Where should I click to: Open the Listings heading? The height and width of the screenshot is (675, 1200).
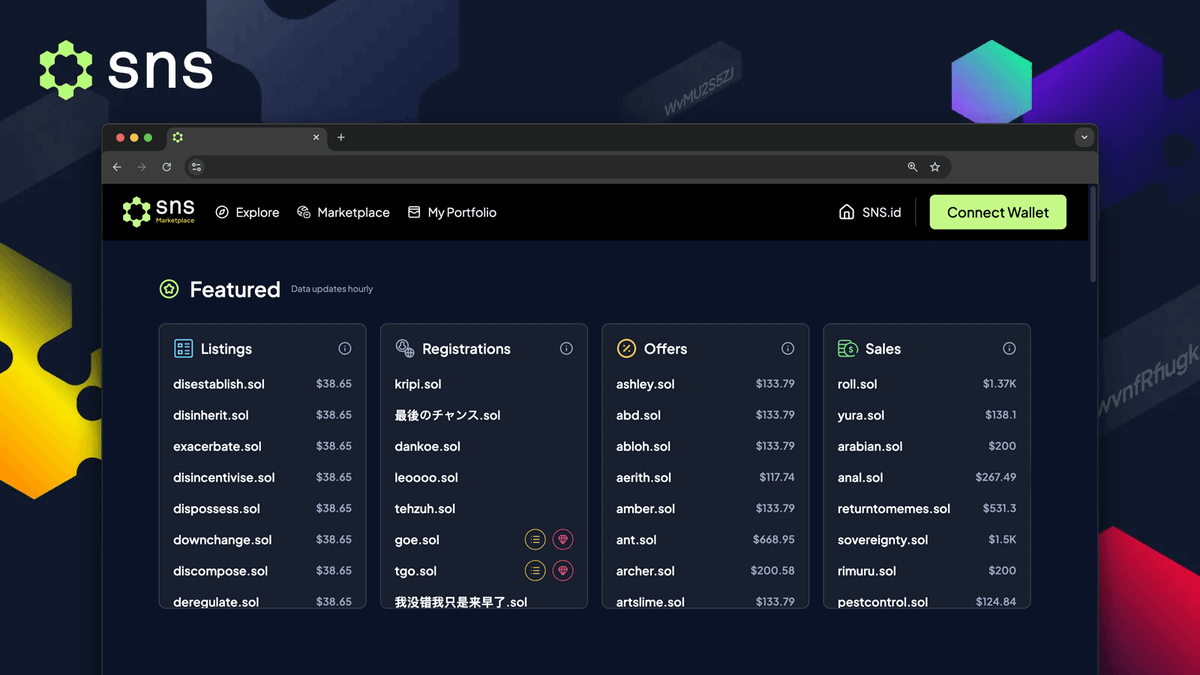coord(226,349)
